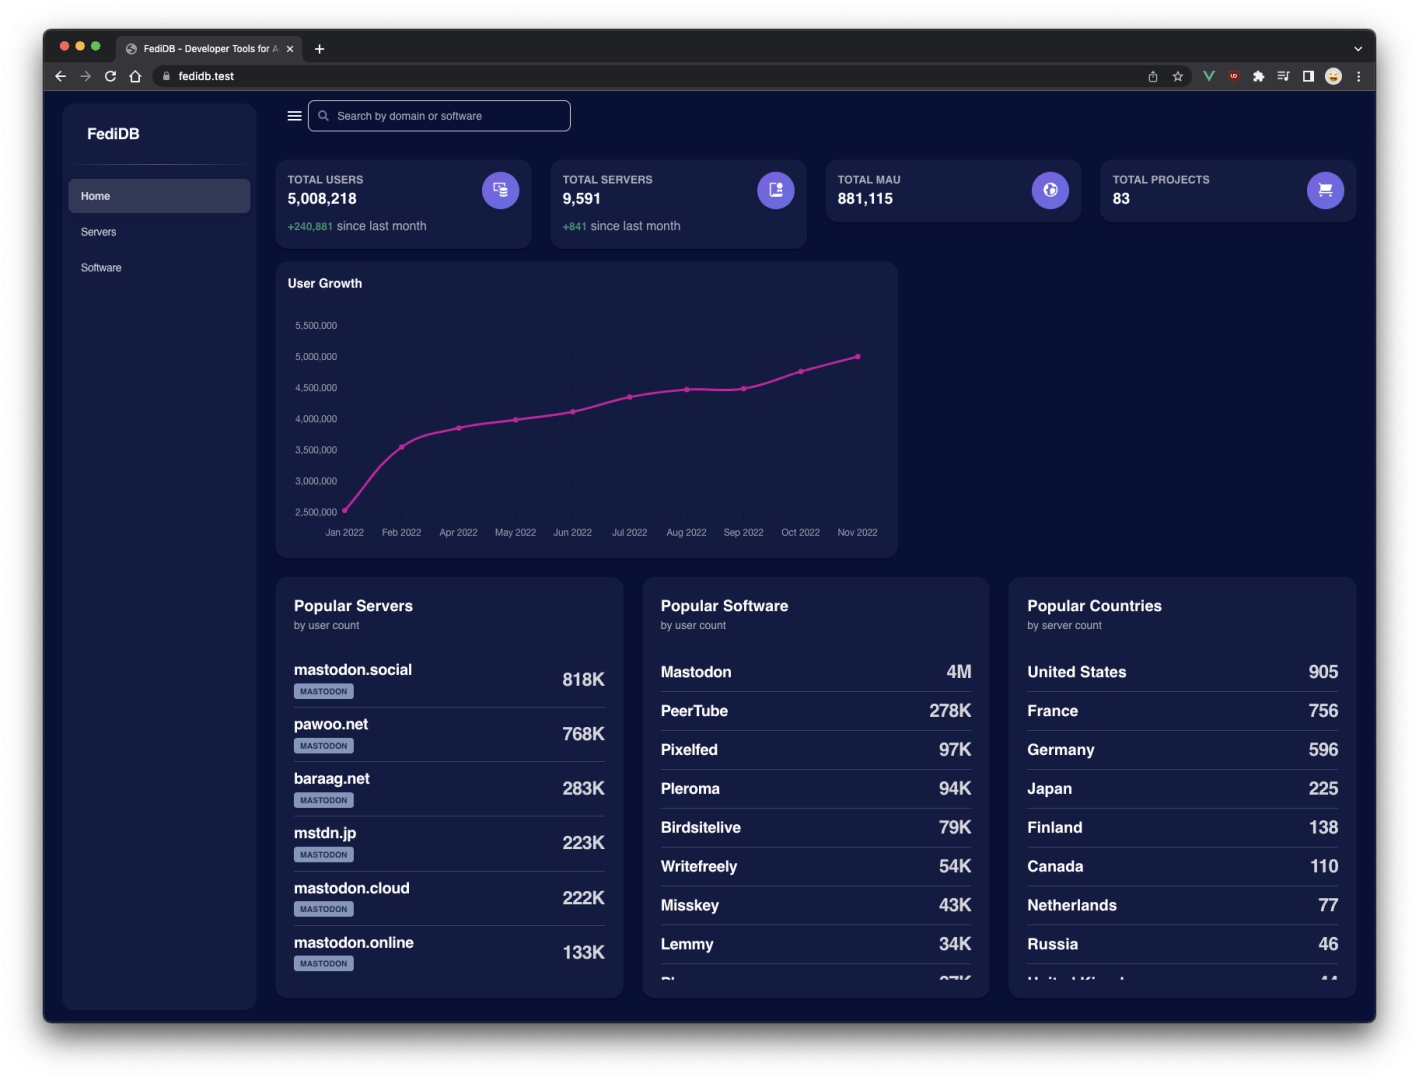Focus the Search by domain or software field
The height and width of the screenshot is (1080, 1419).
click(439, 116)
